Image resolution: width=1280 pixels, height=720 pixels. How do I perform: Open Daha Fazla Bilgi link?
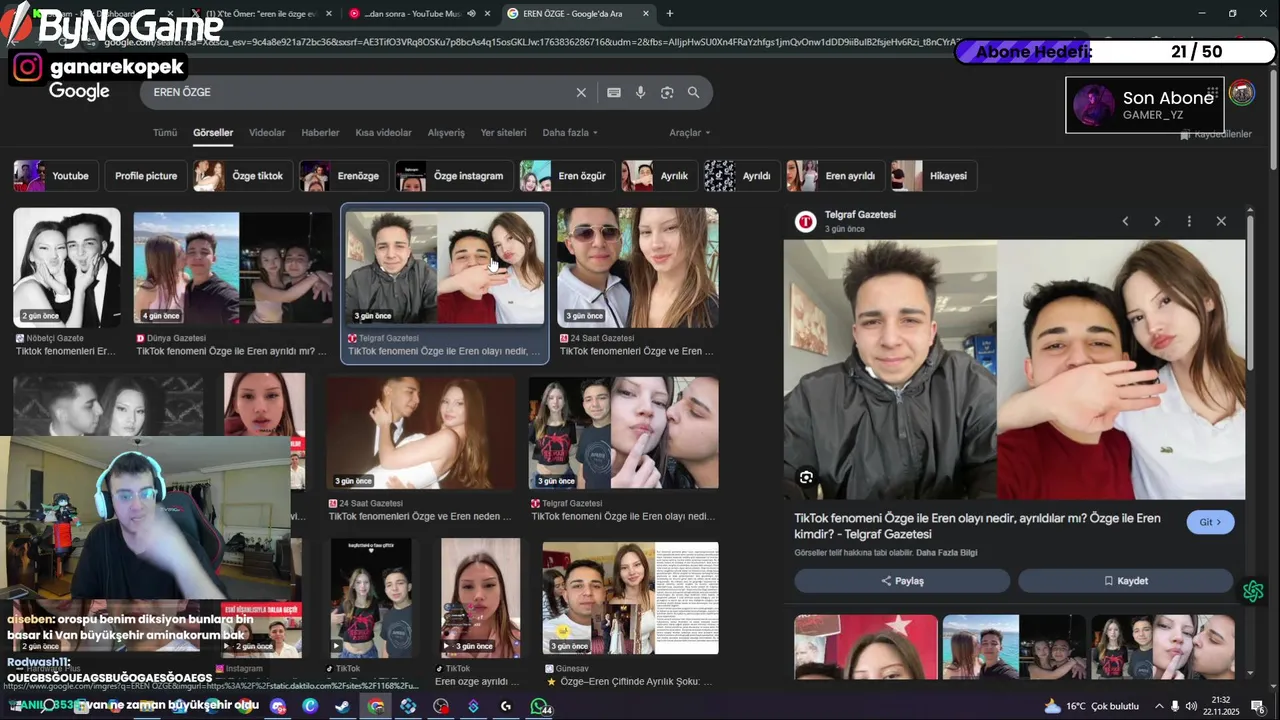point(946,553)
